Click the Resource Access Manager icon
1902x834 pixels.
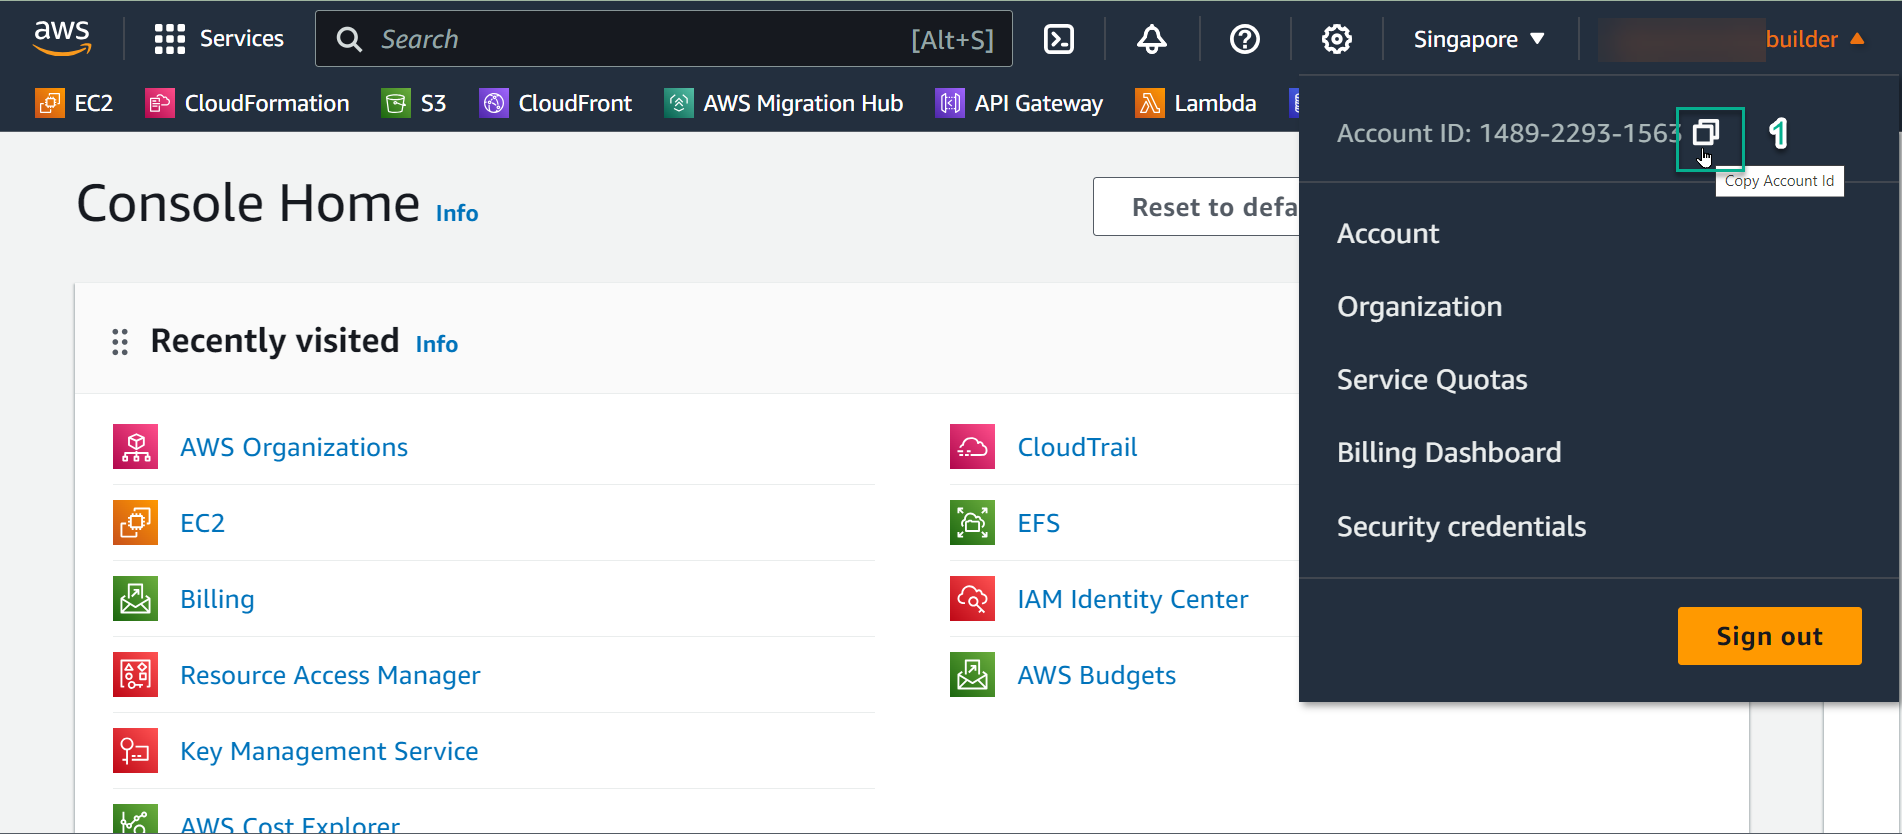tap(135, 675)
